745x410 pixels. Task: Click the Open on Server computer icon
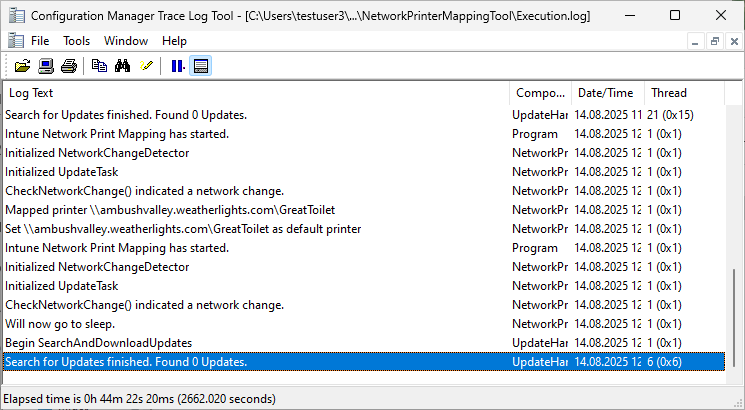point(46,66)
